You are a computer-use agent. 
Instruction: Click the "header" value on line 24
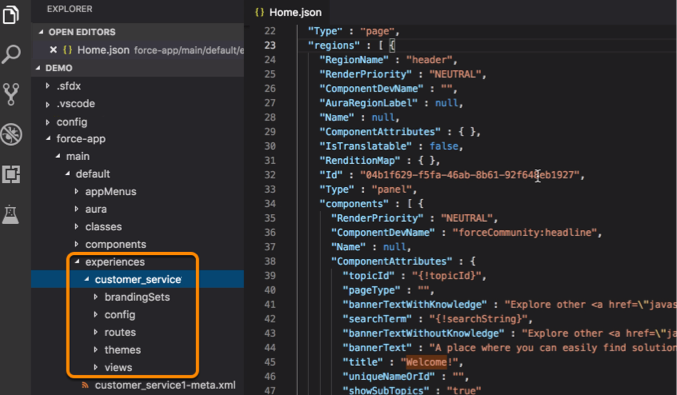(429, 60)
